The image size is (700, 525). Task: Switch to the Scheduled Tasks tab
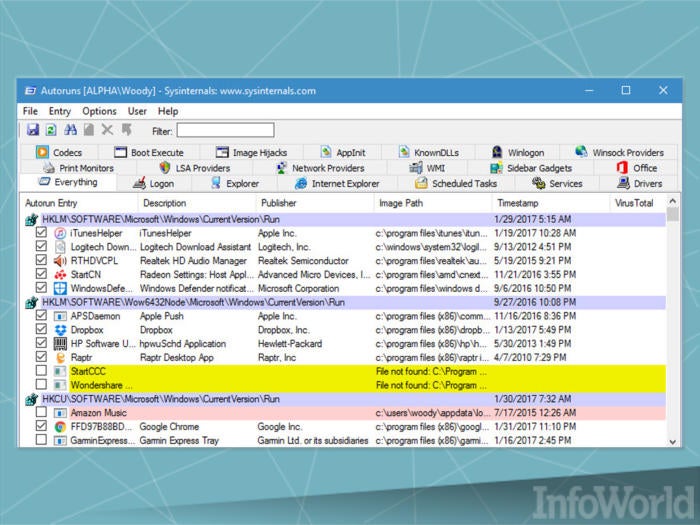456,183
